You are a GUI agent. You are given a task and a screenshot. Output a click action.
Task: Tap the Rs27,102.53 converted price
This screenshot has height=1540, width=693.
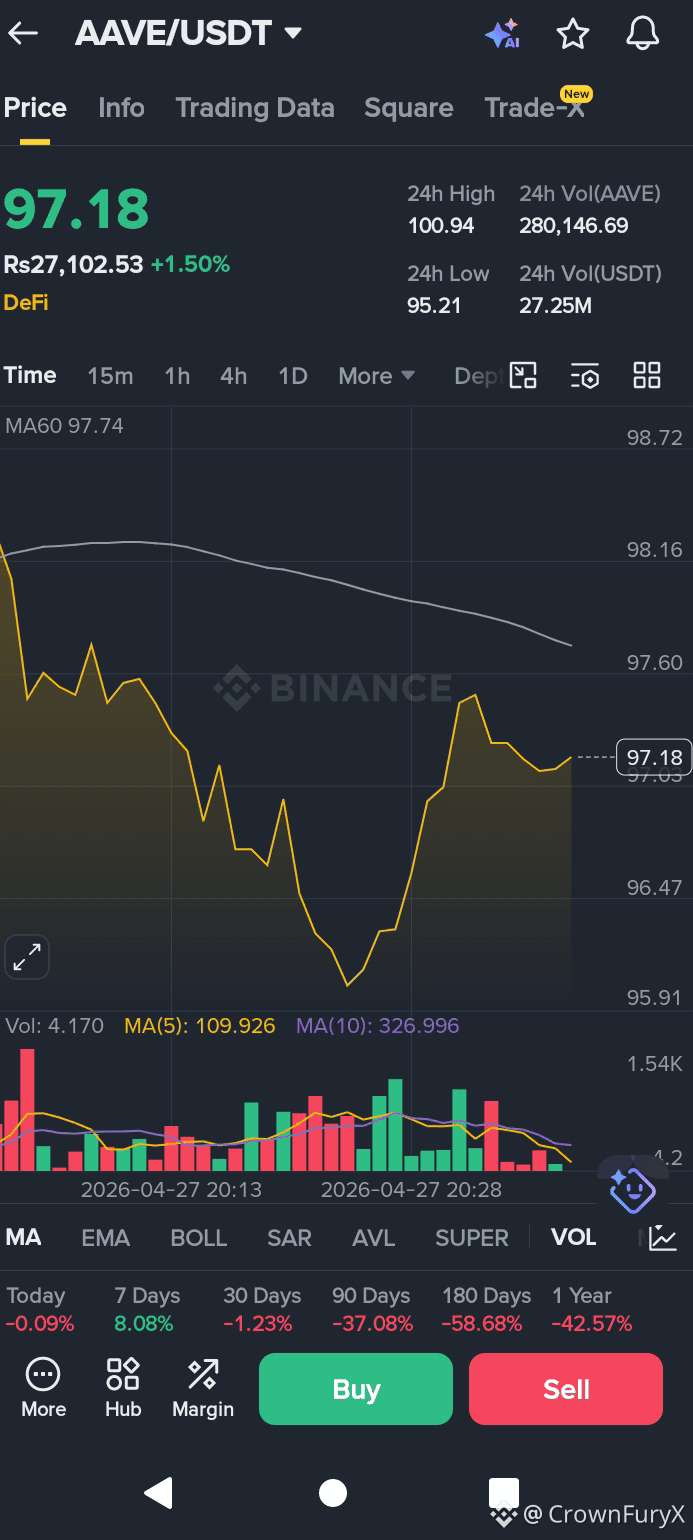tap(73, 265)
